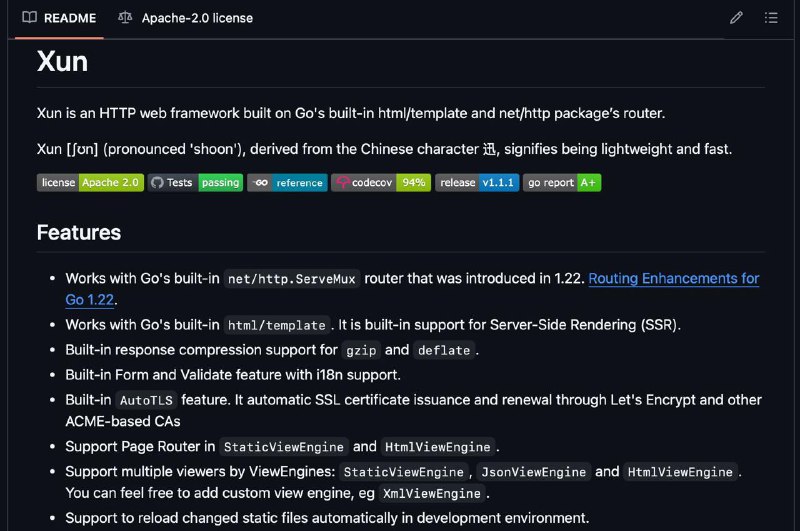Image resolution: width=800 pixels, height=531 pixels.
Task: Click the 'Built-in Form and Validate feature' line
Action: pyautogui.click(x=233, y=375)
